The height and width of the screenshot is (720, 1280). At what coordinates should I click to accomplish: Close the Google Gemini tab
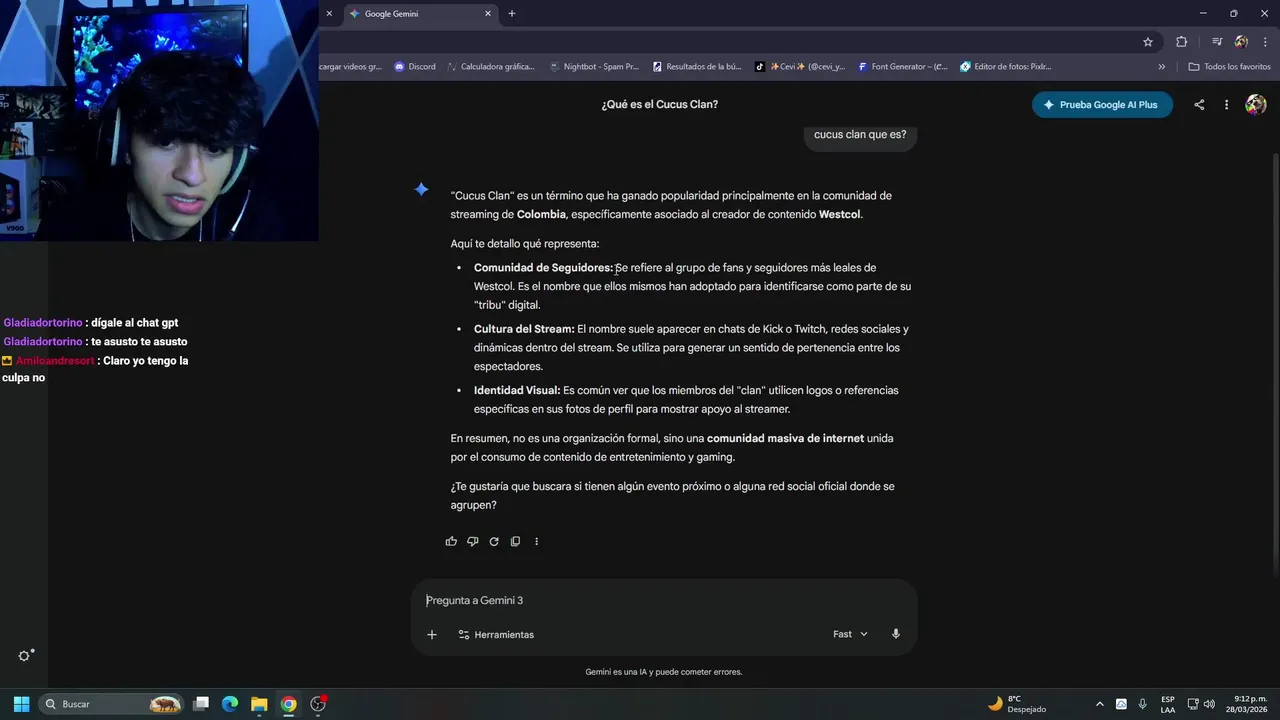tap(488, 14)
